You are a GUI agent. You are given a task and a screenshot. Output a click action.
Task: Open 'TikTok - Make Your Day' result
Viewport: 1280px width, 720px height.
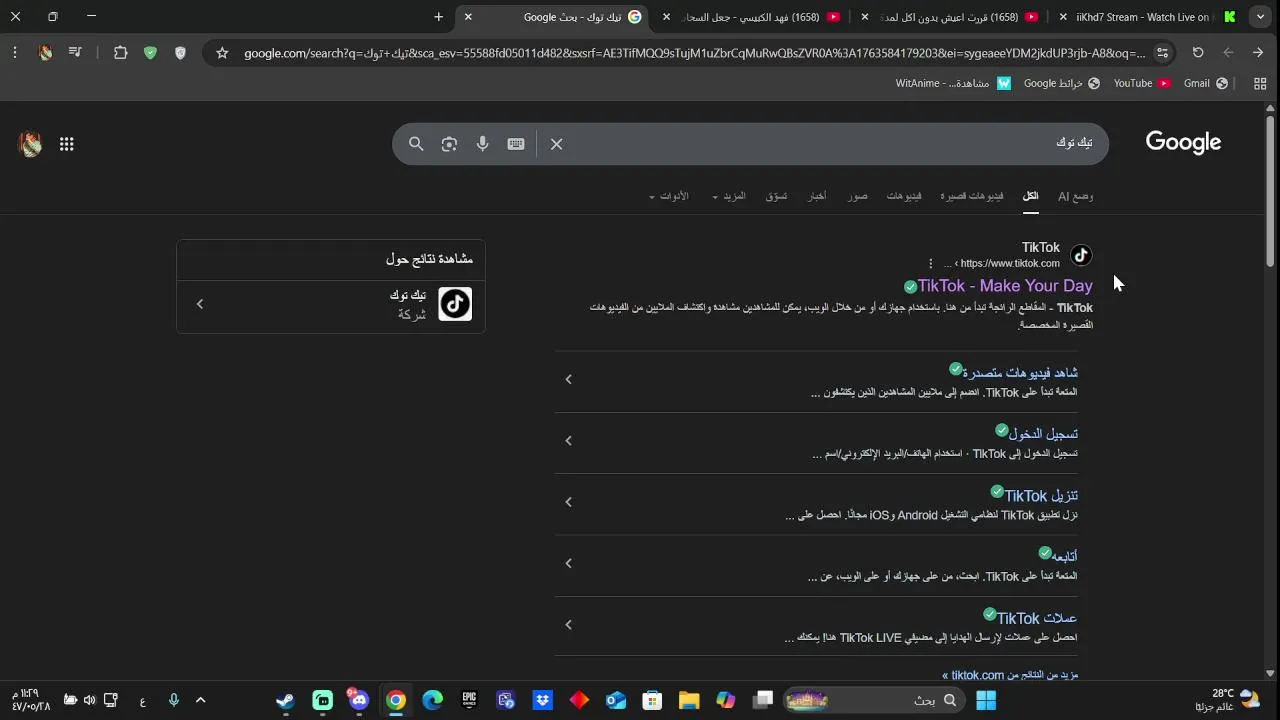[x=1005, y=286]
